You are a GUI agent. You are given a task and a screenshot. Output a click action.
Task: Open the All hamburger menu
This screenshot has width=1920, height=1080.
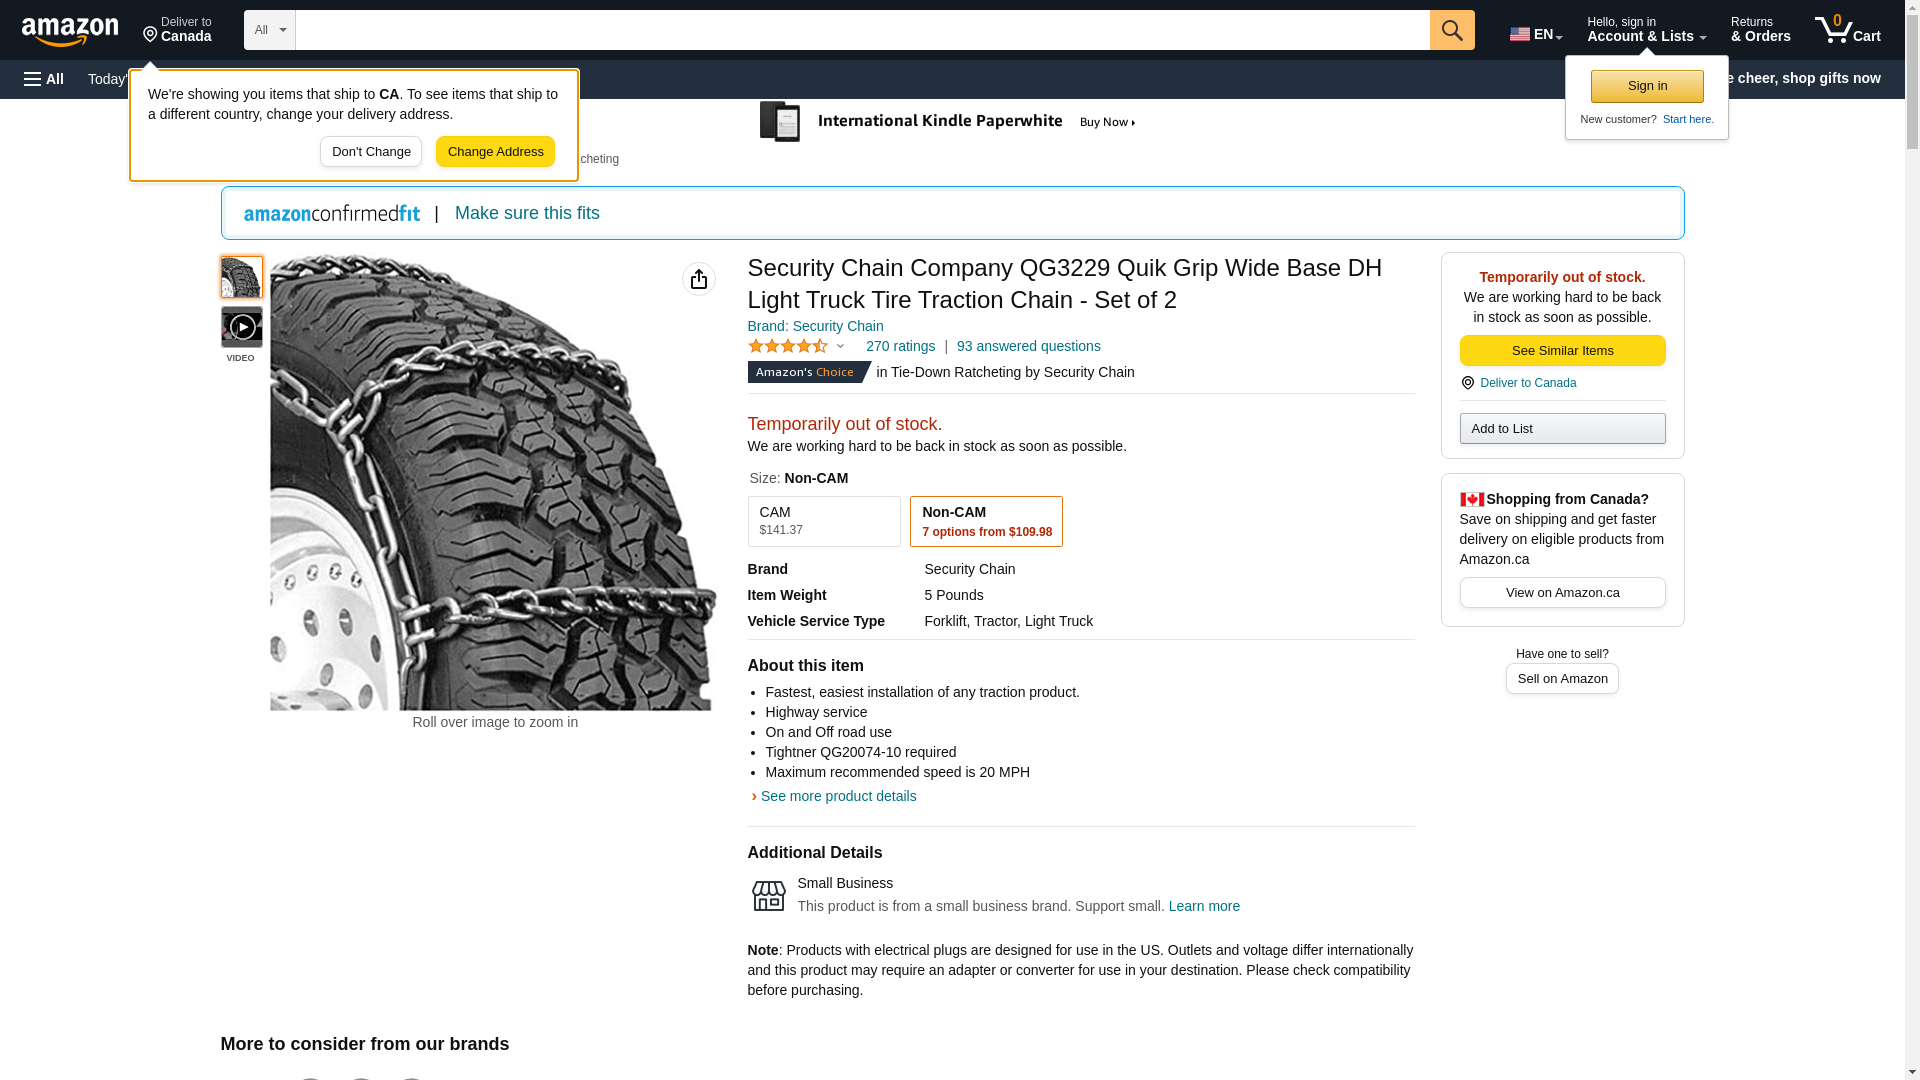[44, 79]
